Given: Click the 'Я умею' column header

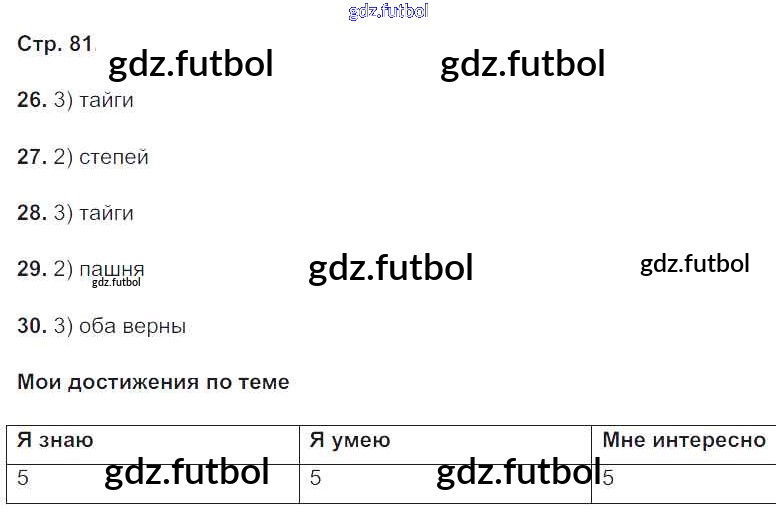Looking at the screenshot, I should click(350, 440).
